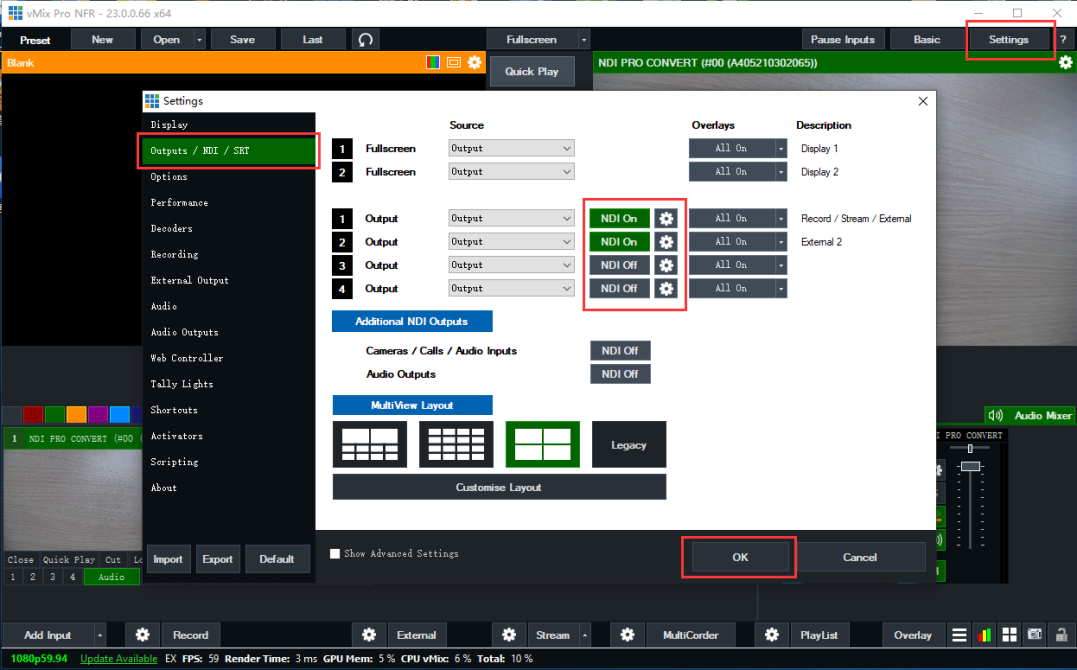Toggle the Audio Mixer panel button
Screen dimensions: 1077x670
1030,415
